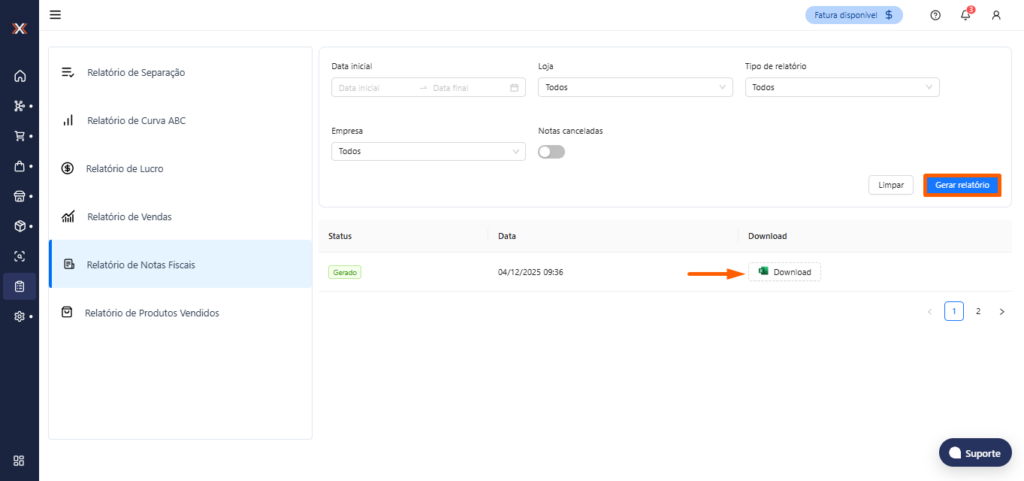Image resolution: width=1024 pixels, height=481 pixels.
Task: Open the box/package sidebar icon
Action: coord(19,226)
